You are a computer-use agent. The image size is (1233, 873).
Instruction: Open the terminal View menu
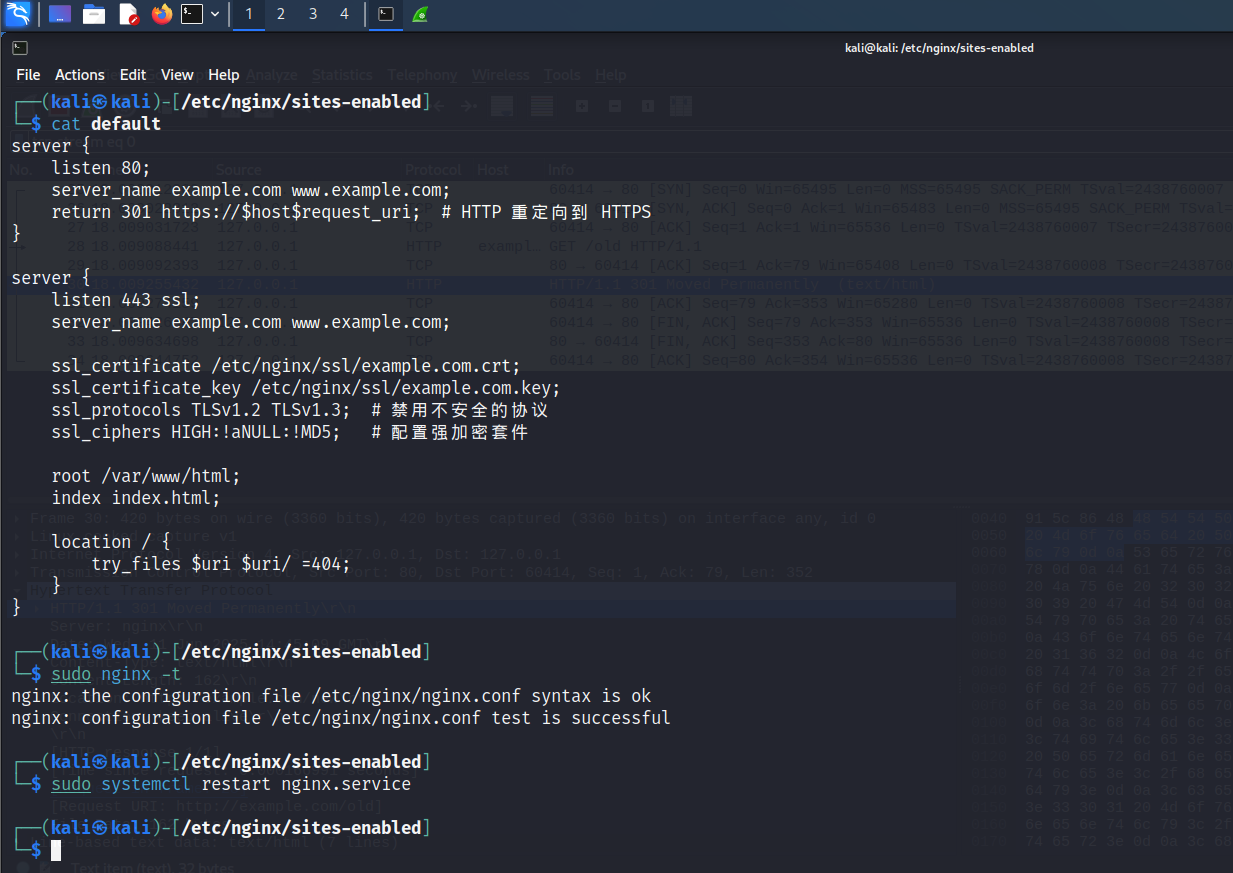[x=177, y=75]
